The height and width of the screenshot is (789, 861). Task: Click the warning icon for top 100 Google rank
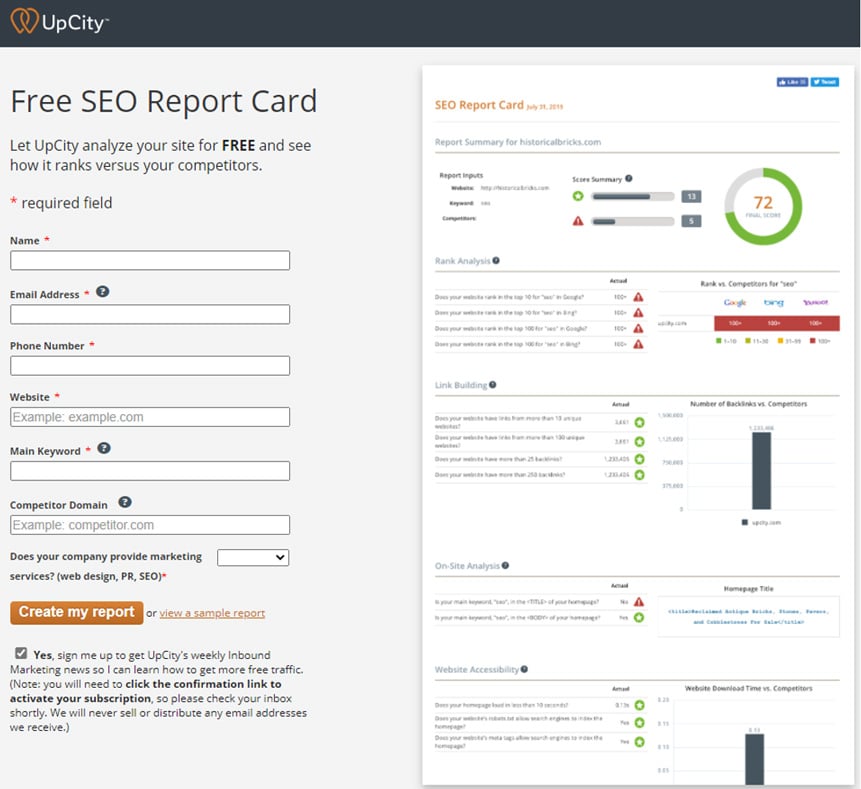[x=638, y=328]
